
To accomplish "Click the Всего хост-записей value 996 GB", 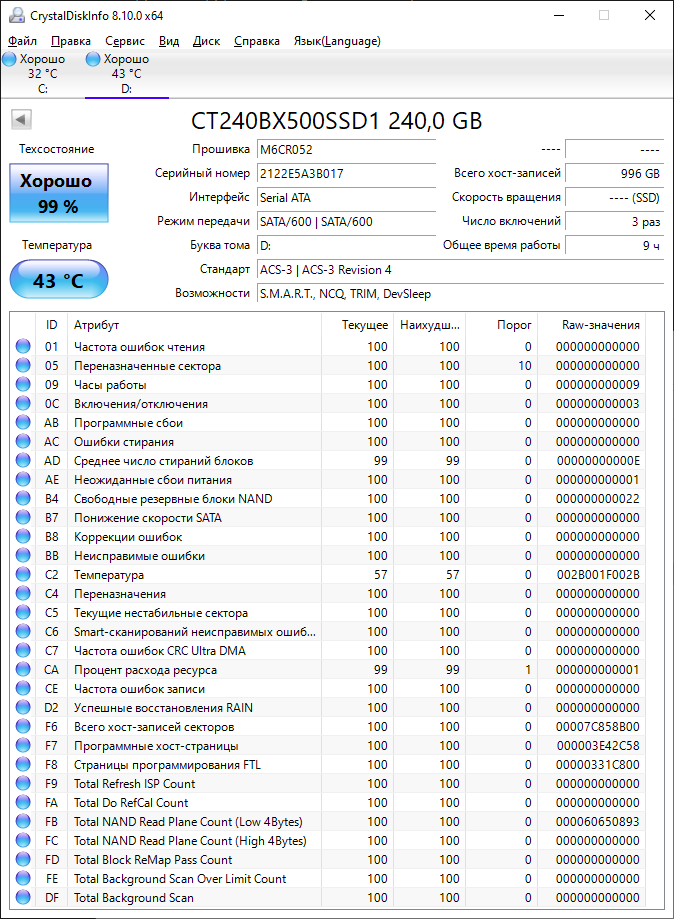I will 614,173.
